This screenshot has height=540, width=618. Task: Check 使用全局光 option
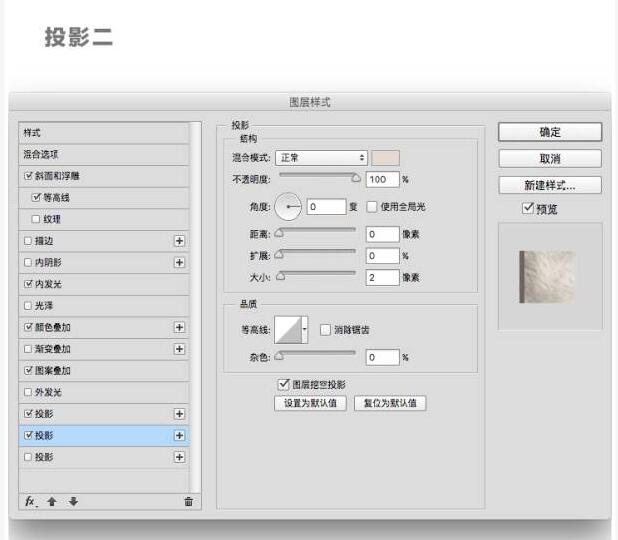pos(372,207)
